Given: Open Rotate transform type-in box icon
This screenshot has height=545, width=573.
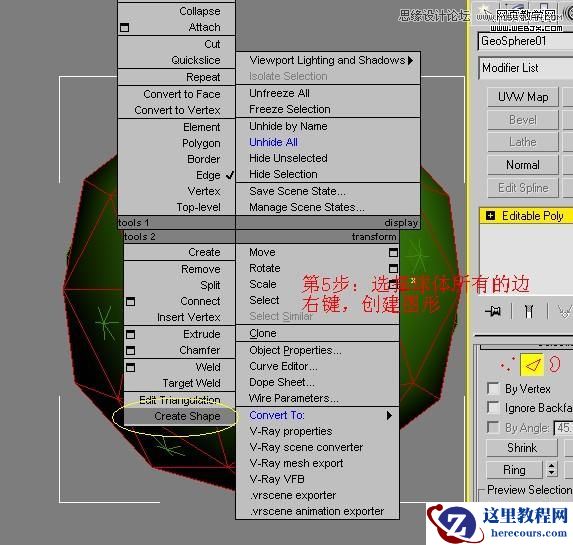Looking at the screenshot, I should [393, 269].
